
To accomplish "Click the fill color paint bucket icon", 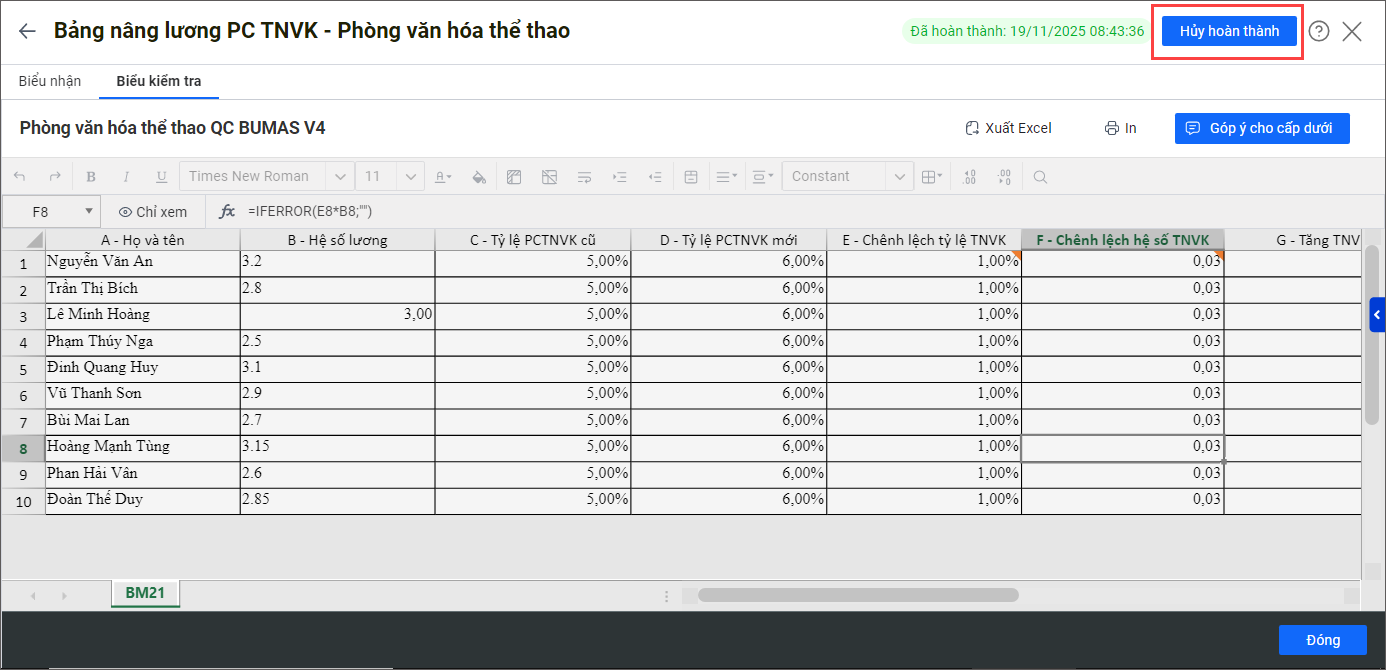I will (x=479, y=177).
